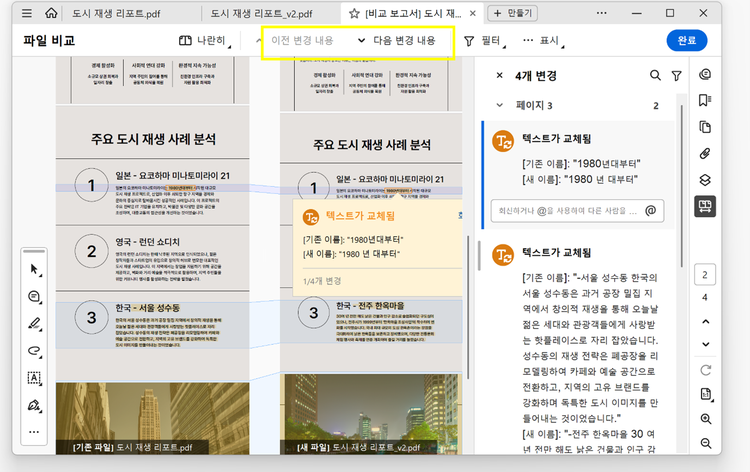The image size is (750, 472).
Task: Select the signature pen tool
Action: [x=34, y=406]
